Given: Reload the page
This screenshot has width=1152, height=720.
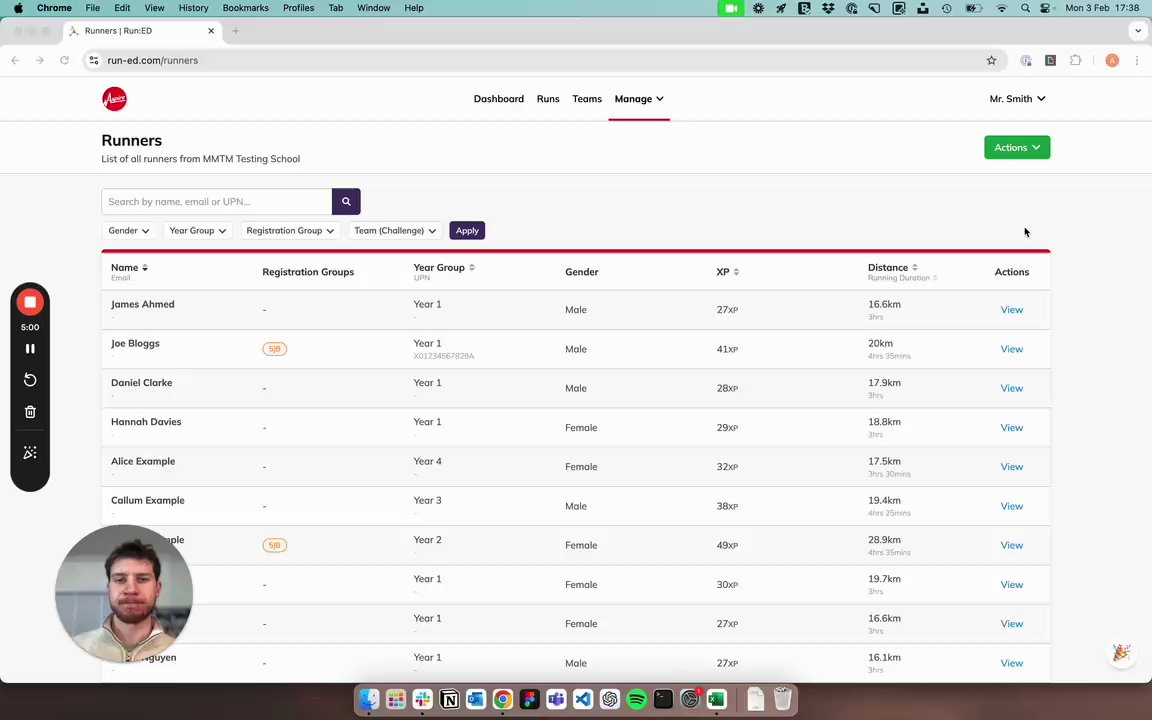Looking at the screenshot, I should click(x=65, y=60).
